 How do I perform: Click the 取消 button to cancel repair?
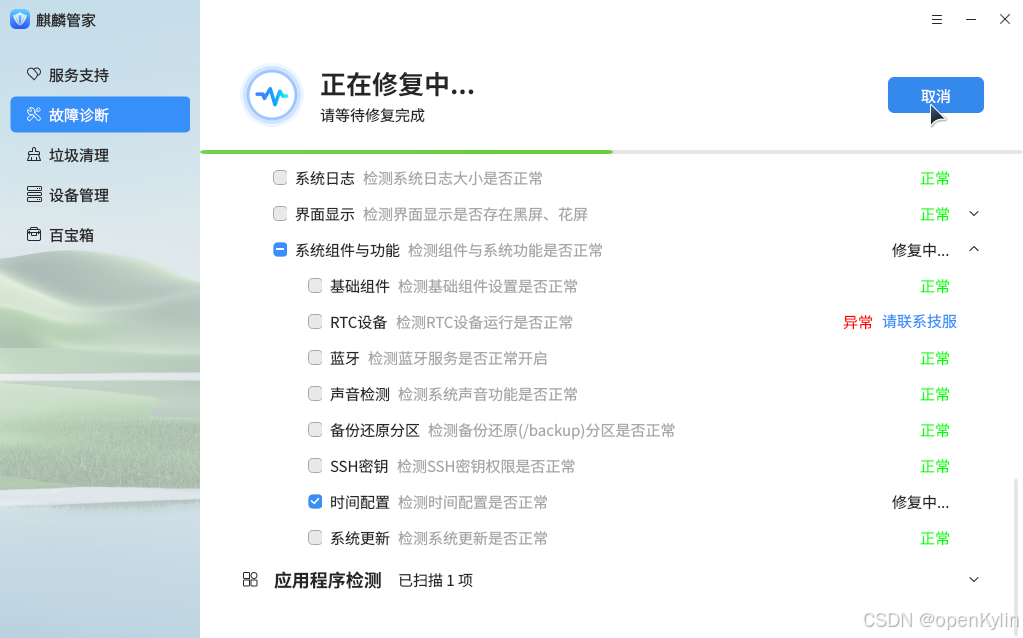936,95
